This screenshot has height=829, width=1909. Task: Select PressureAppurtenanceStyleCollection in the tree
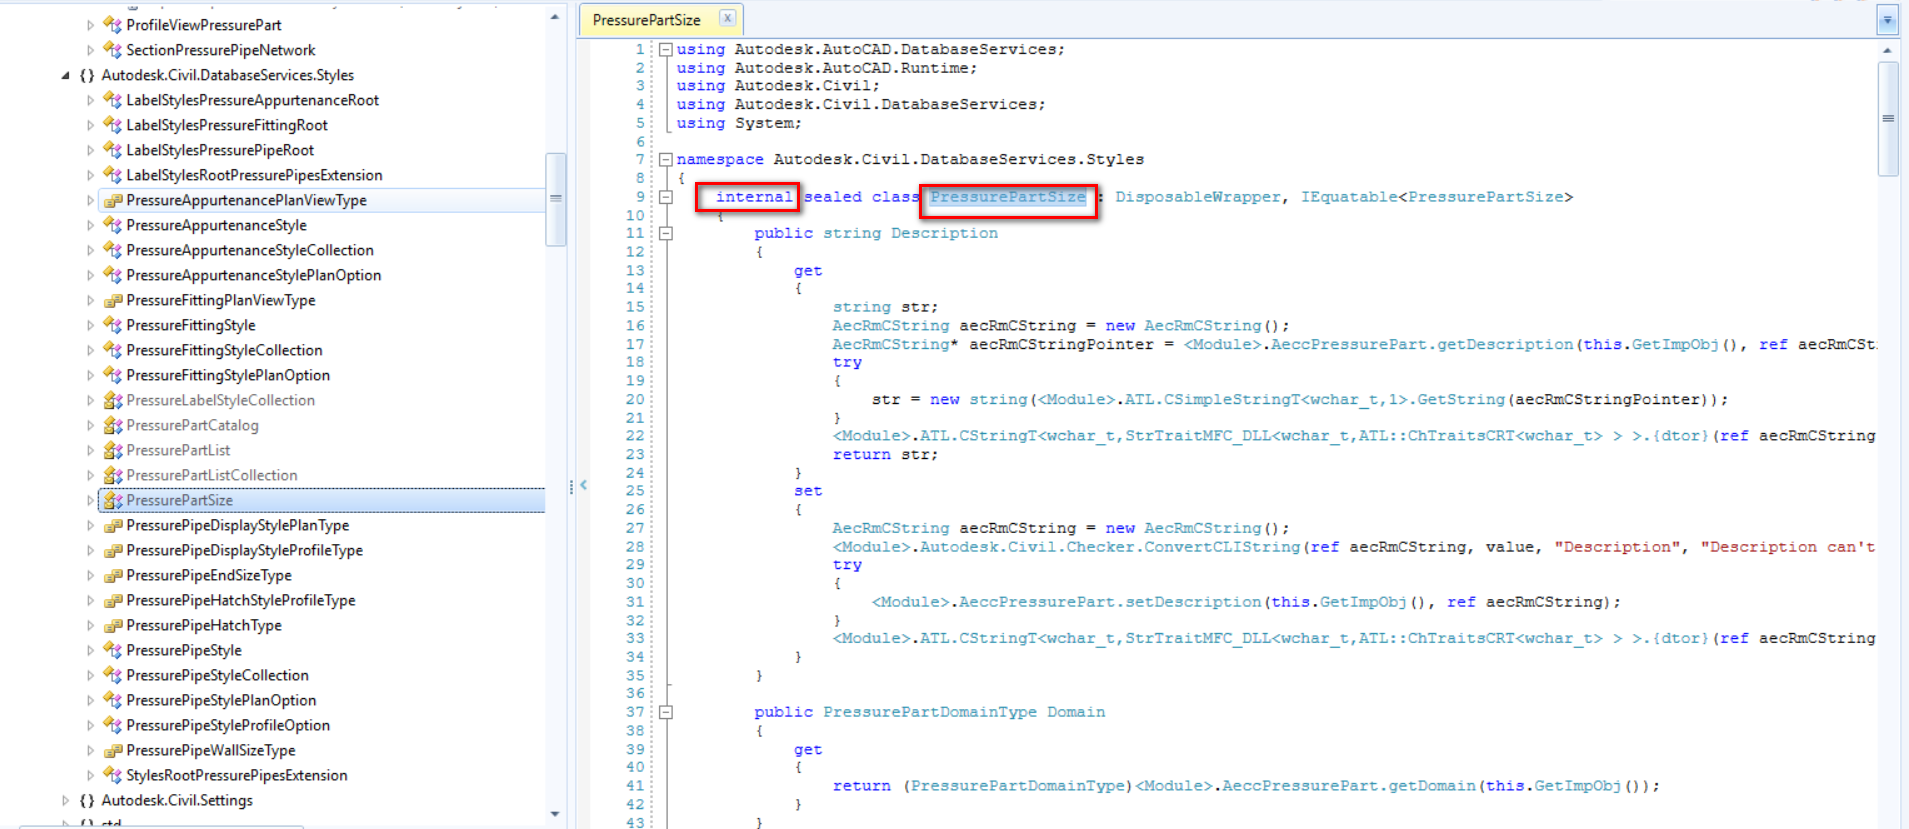tap(250, 250)
